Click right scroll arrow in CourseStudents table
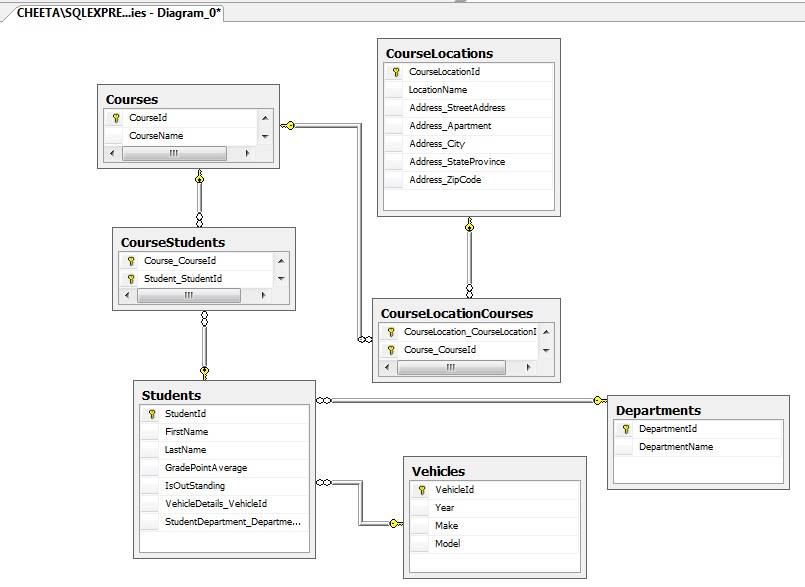Viewport: 805px width, 587px height. (263, 295)
